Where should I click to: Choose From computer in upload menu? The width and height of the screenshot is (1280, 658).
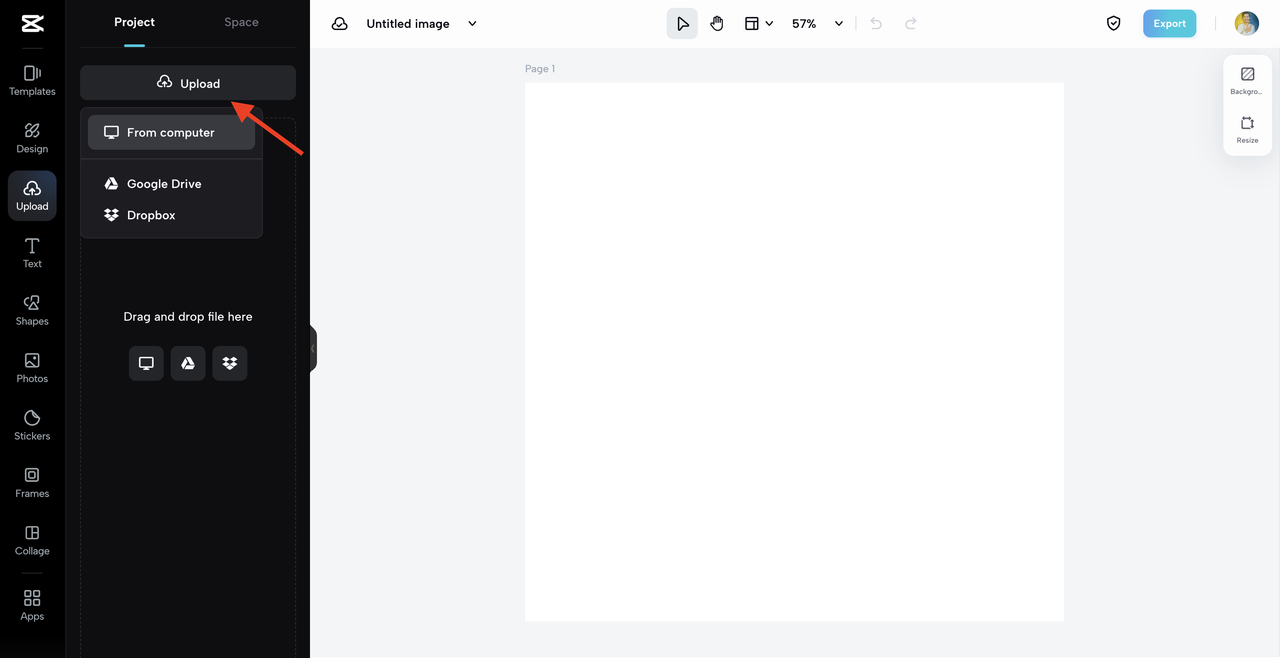[x=171, y=132]
